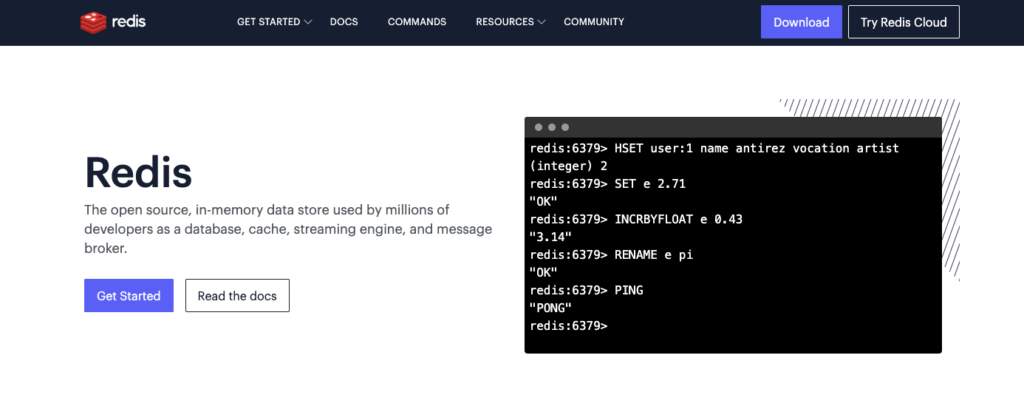Click the large Redis heading
1024x412 pixels.
[x=138, y=172]
